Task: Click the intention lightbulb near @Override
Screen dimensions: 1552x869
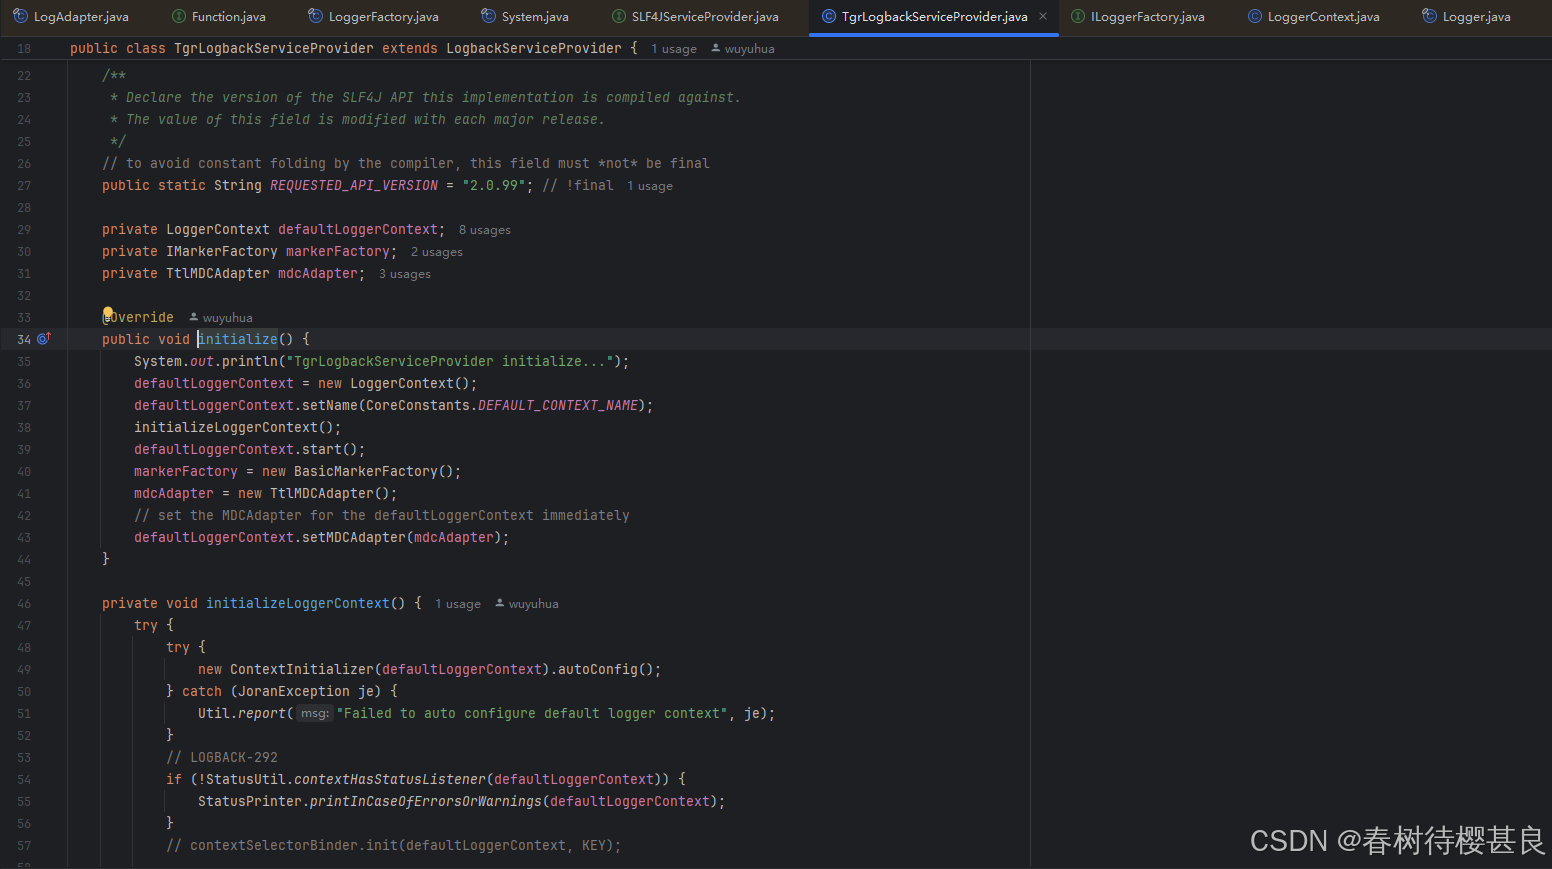Action: click(x=108, y=314)
